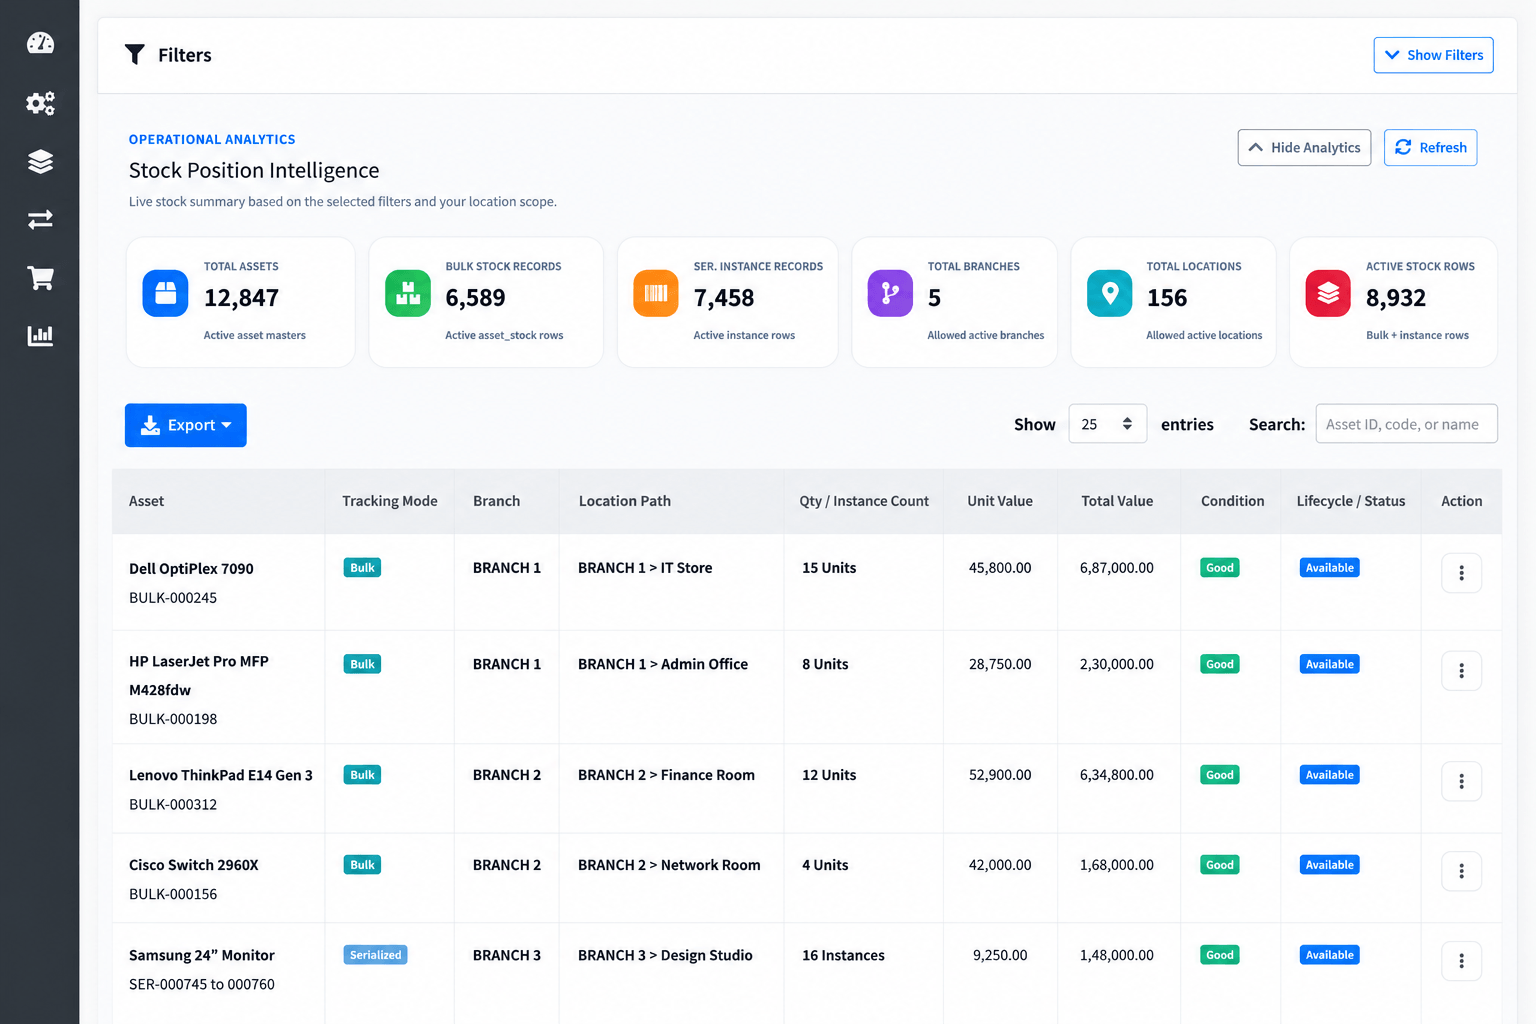
Task: Expand the Show Filters panel
Action: (1433, 55)
